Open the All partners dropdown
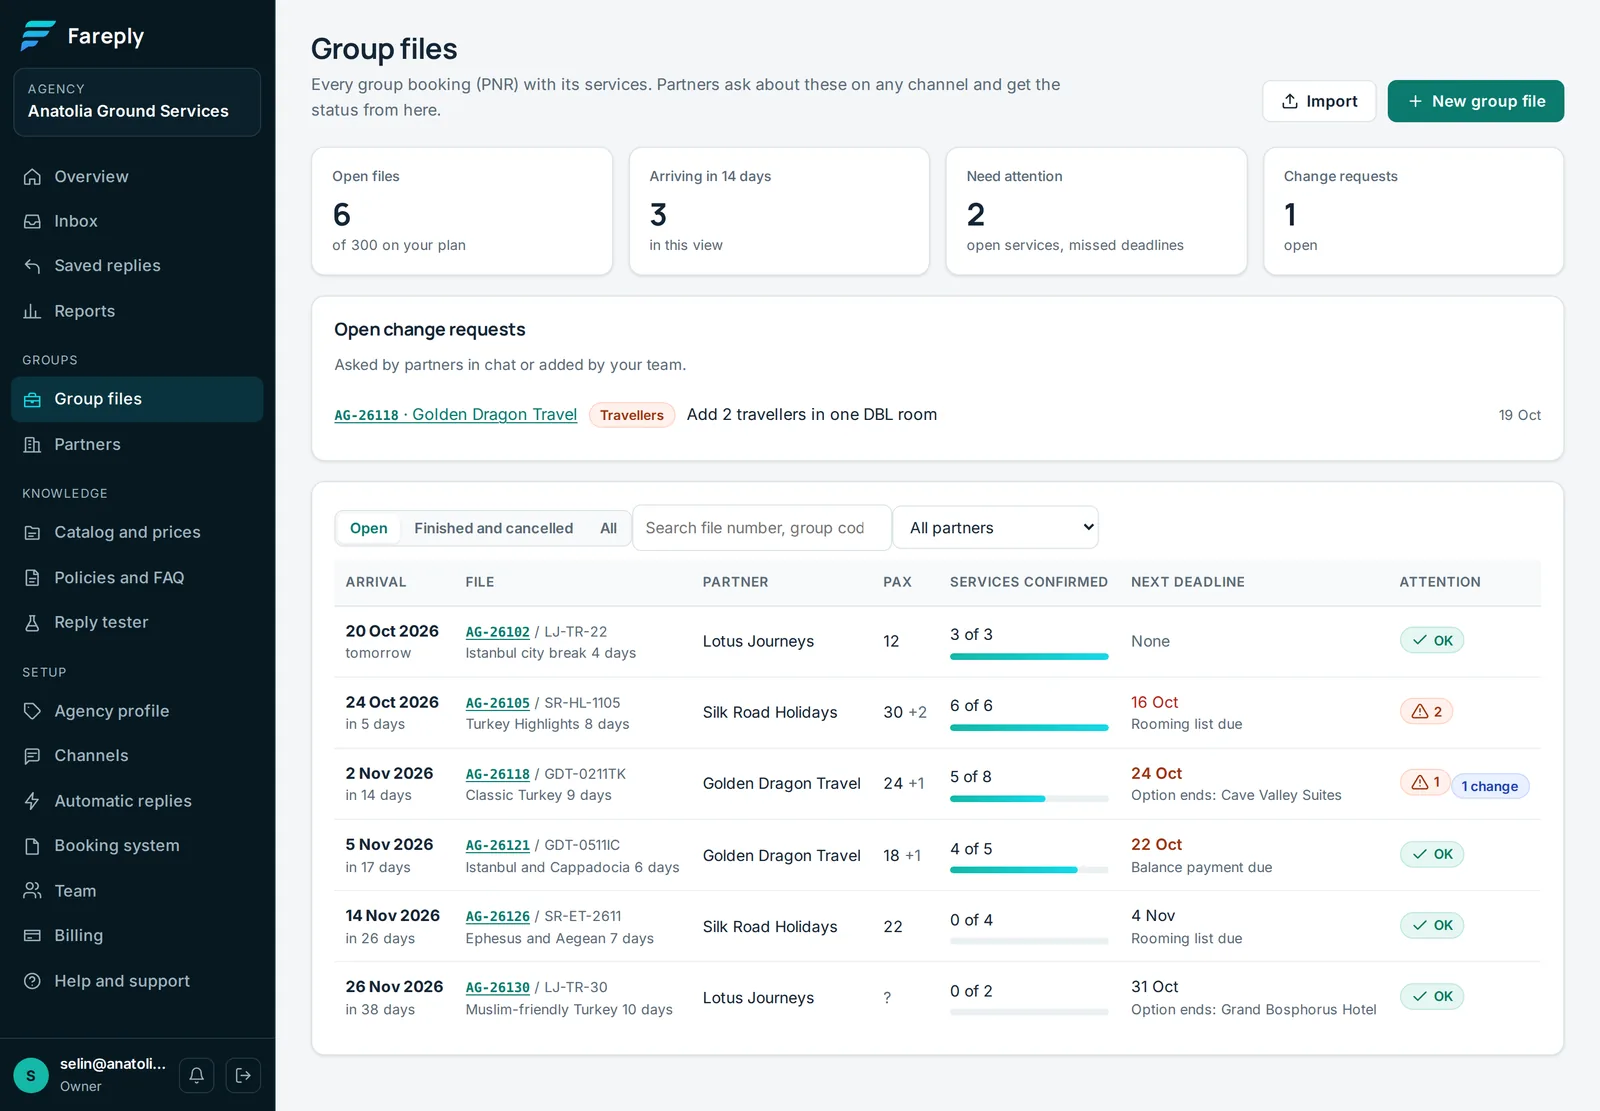The width and height of the screenshot is (1600, 1111). 996,528
